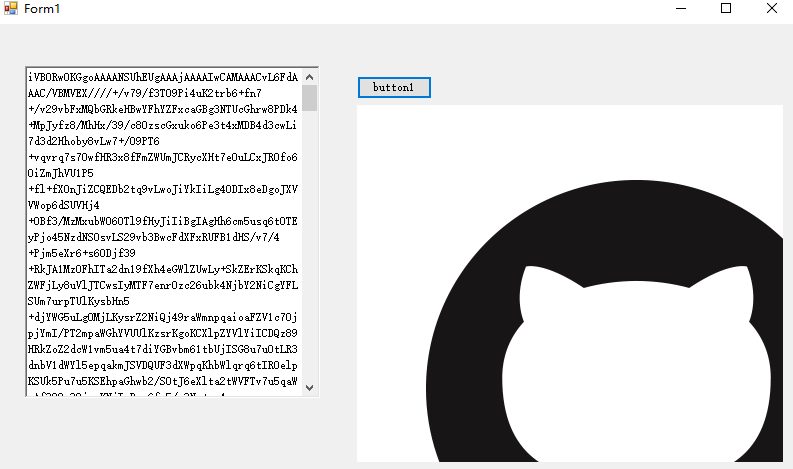Close the Form1 window
This screenshot has height=469, width=793.
pos(771,8)
